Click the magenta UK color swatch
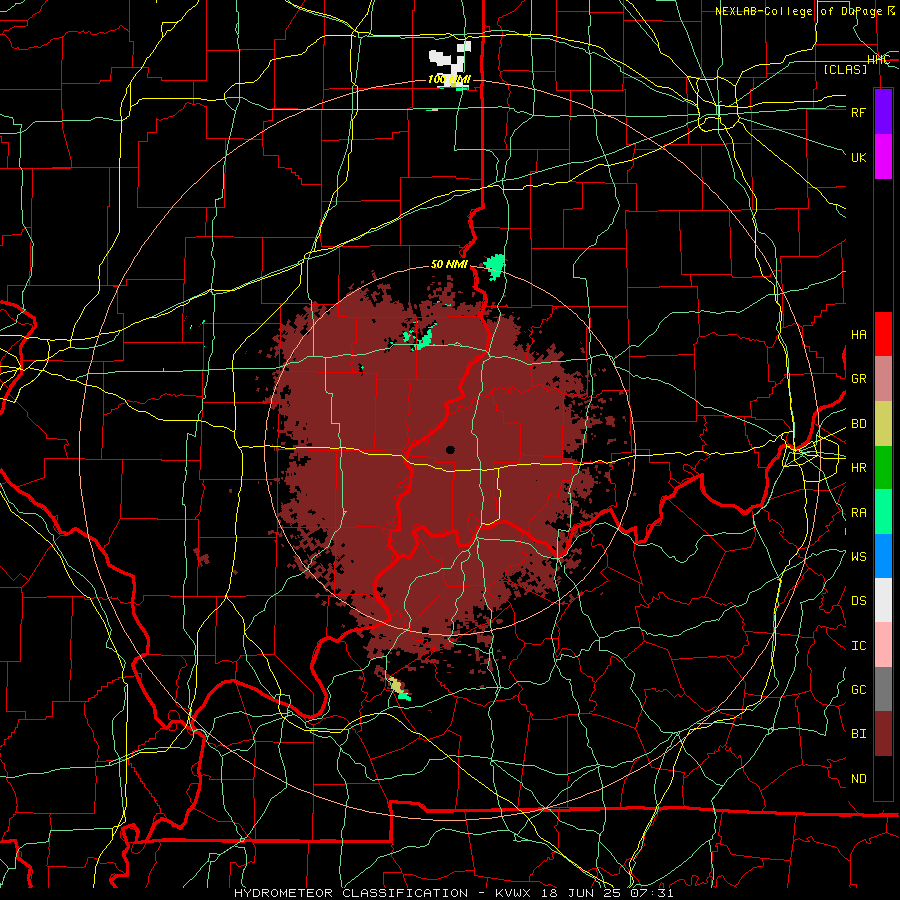The height and width of the screenshot is (900, 900). [883, 157]
